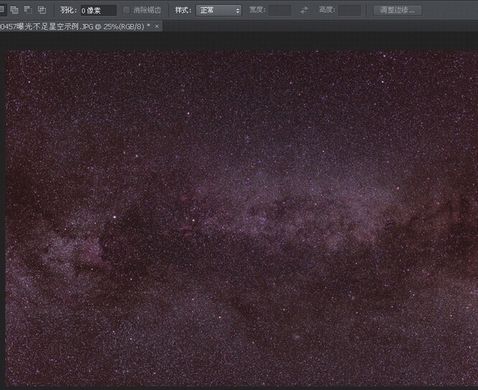The image size is (478, 390).
Task: Click the bright star beside the red nebula
Action: click(x=193, y=220)
